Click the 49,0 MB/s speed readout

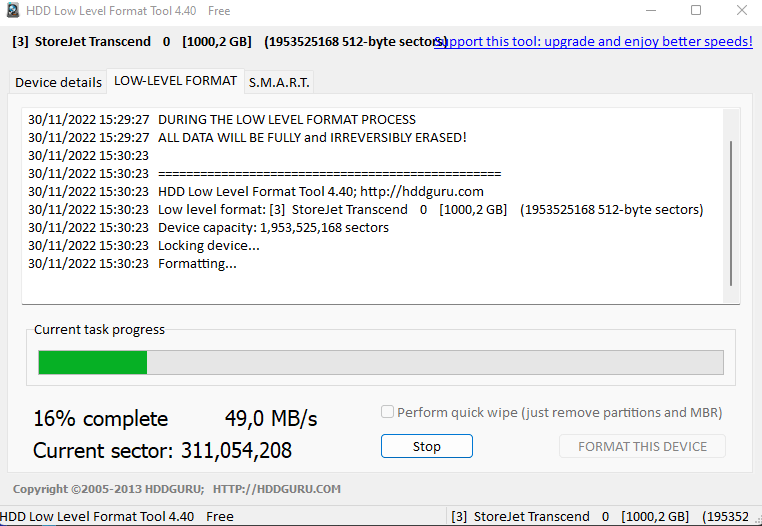click(270, 418)
